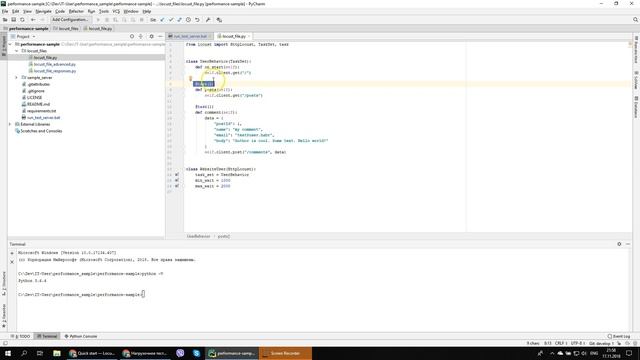Open the Refactor menu
This screenshot has height=360, width=640.
[76, 11]
